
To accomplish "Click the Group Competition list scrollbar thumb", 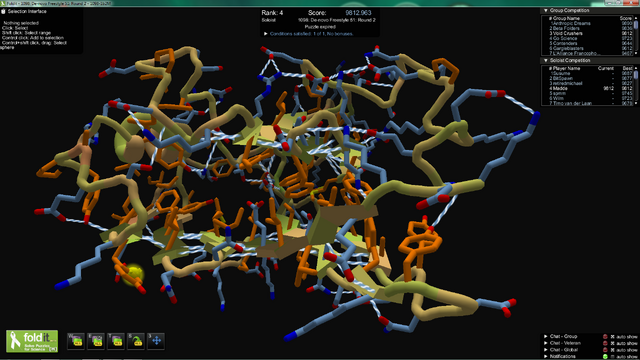I will pos(636,24).
